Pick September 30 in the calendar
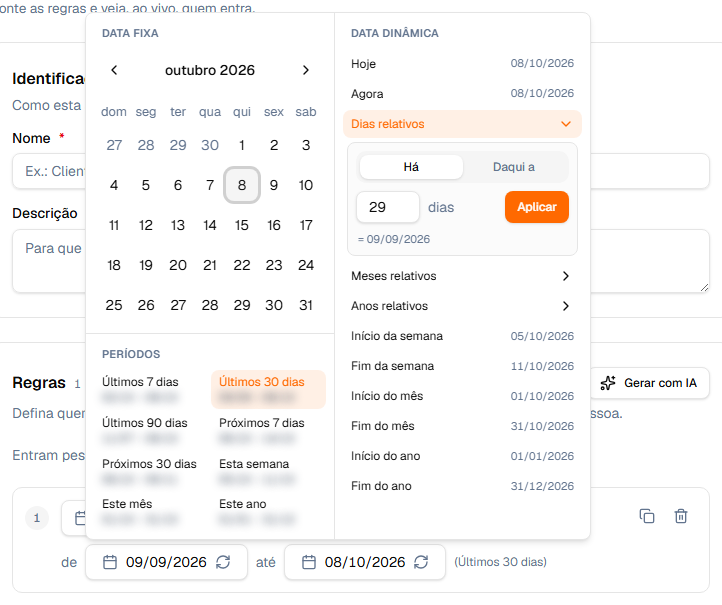This screenshot has height=605, width=722. [210, 145]
